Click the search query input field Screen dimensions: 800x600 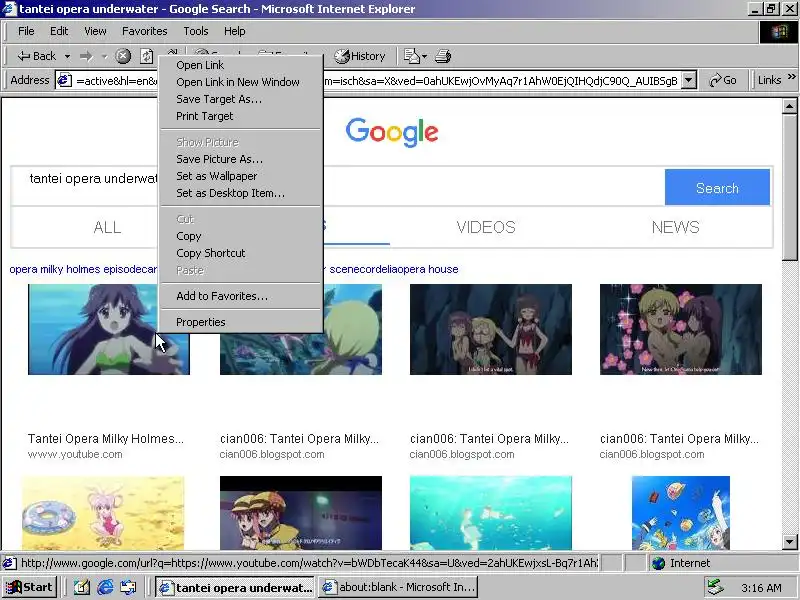pos(338,187)
